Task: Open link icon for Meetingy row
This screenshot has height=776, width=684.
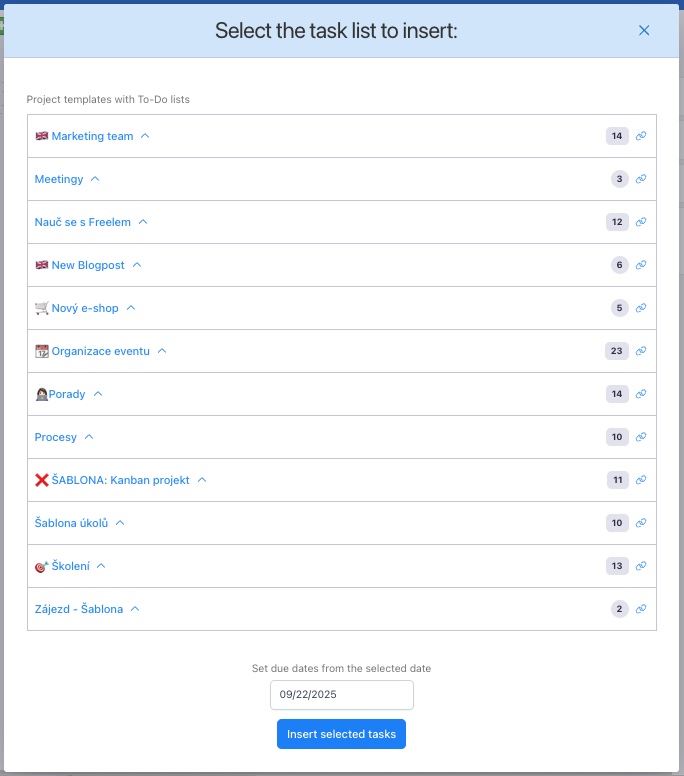Action: (x=641, y=179)
